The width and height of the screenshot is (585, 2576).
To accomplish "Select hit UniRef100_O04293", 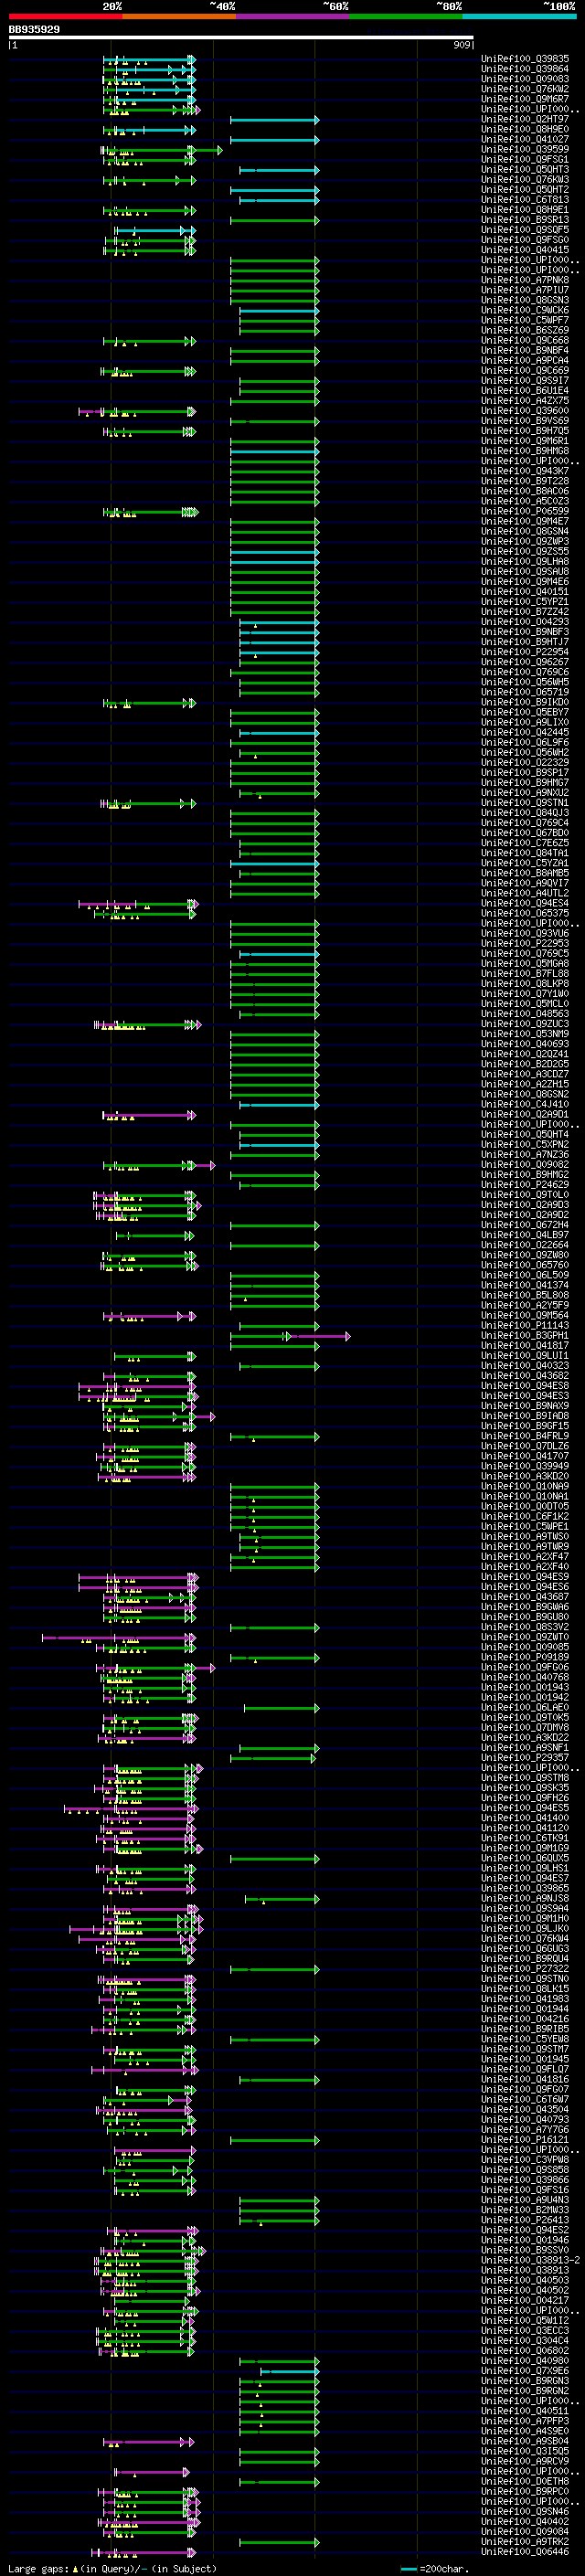I will (x=525, y=622).
